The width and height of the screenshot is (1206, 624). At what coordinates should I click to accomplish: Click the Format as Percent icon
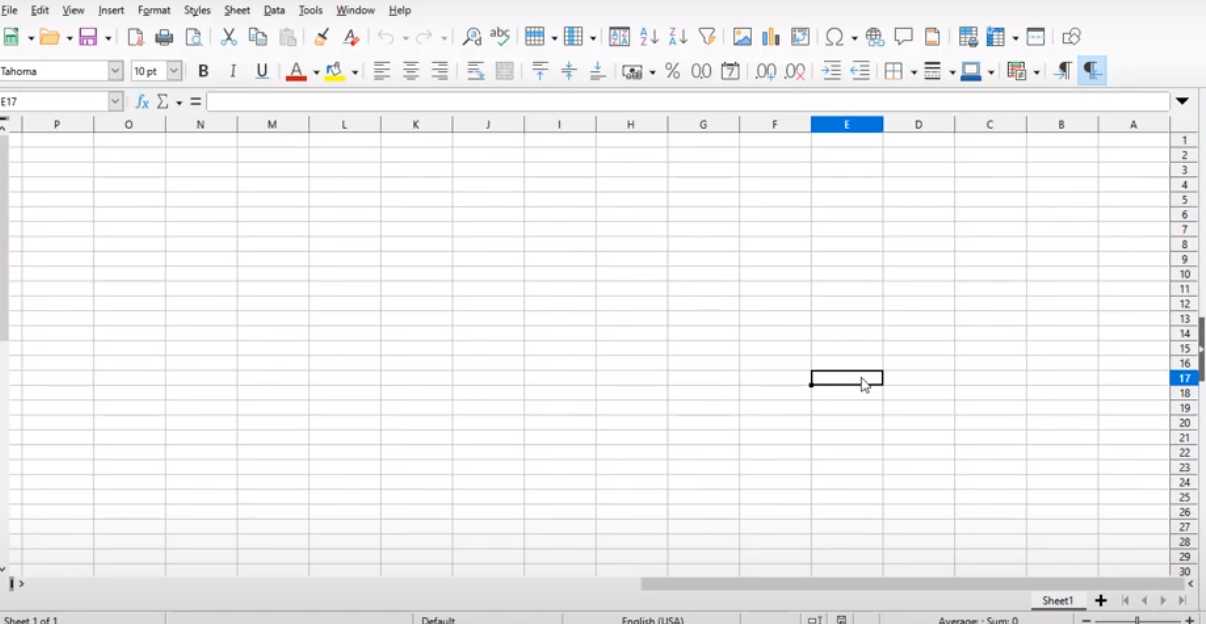click(672, 71)
